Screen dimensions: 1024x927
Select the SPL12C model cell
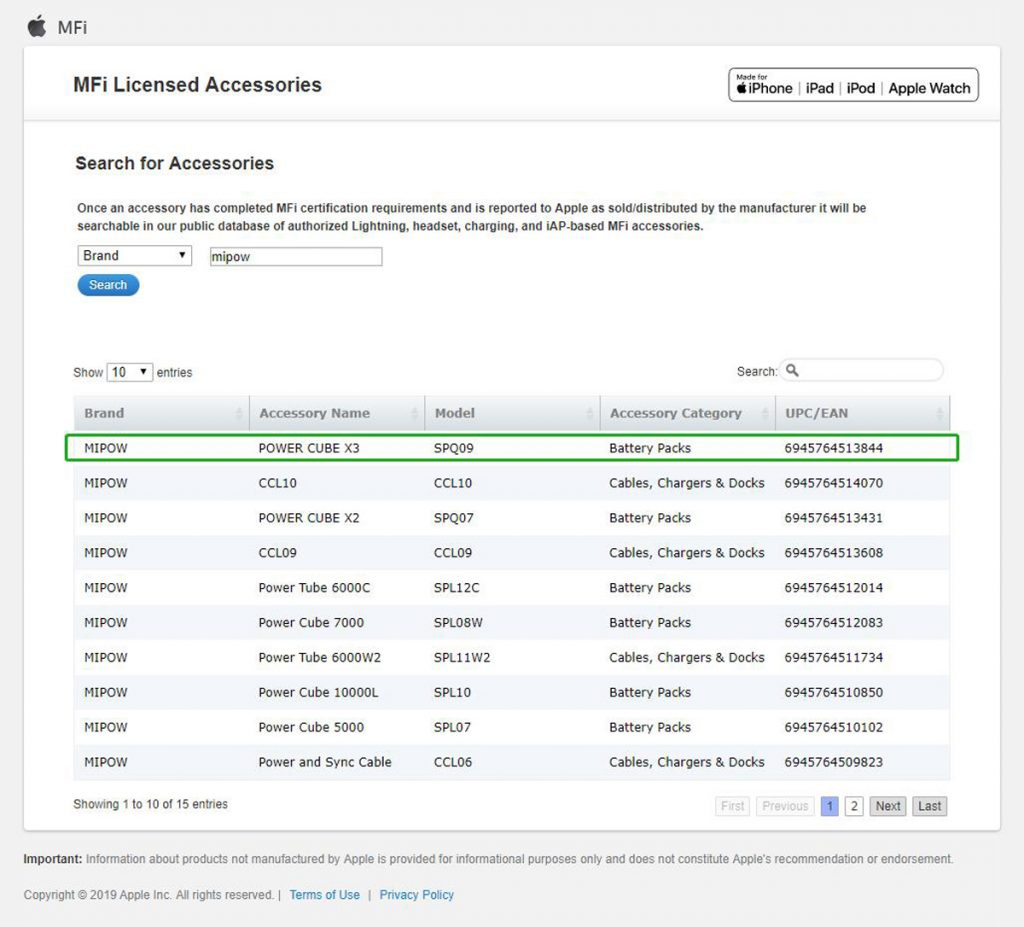coord(456,588)
